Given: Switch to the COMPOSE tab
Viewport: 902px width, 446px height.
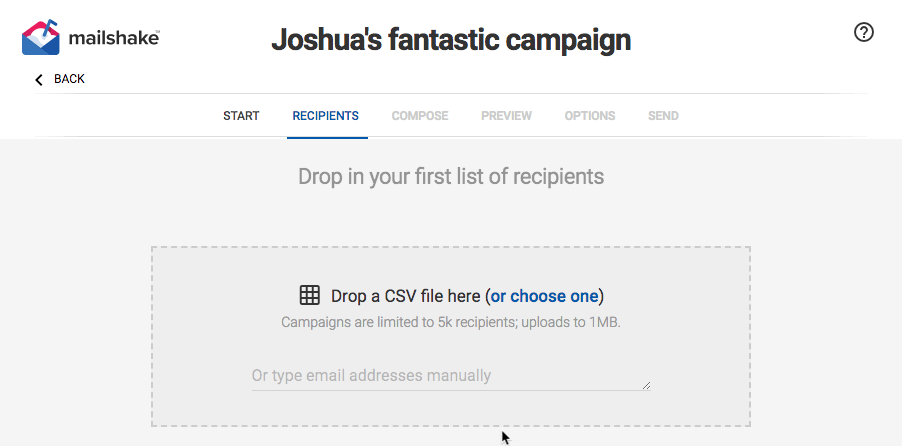Looking at the screenshot, I should coord(420,116).
